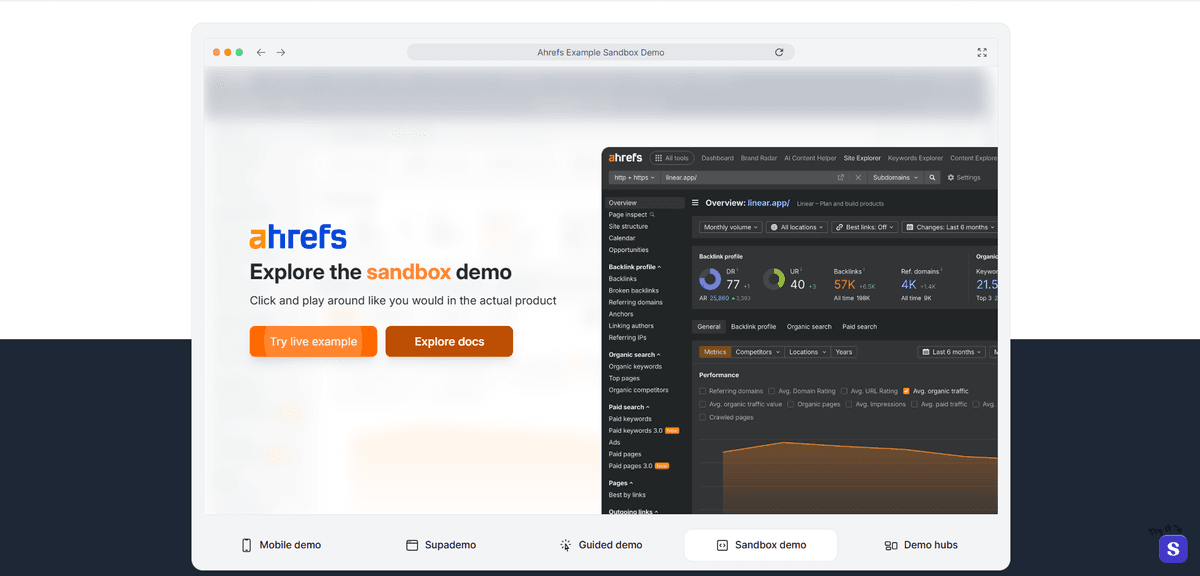The width and height of the screenshot is (1200, 576).
Task: Click the linear.app/ overview link
Action: 768,203
